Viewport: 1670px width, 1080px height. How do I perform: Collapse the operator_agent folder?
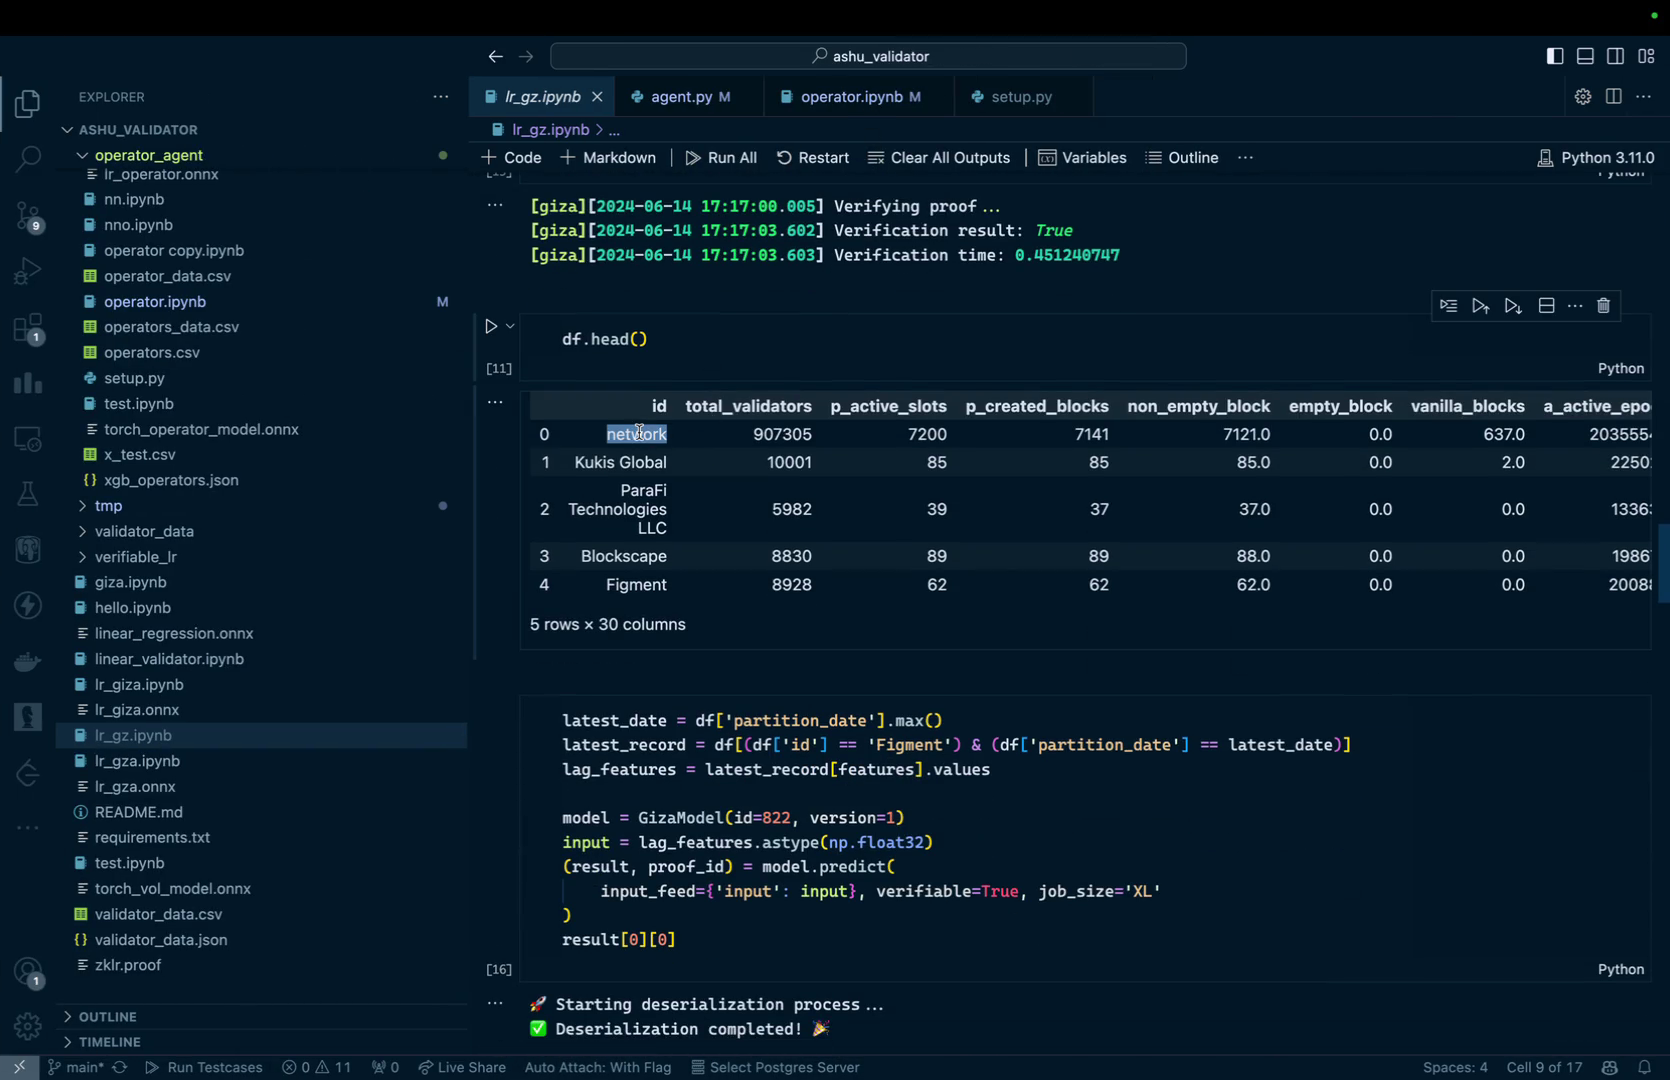148,155
